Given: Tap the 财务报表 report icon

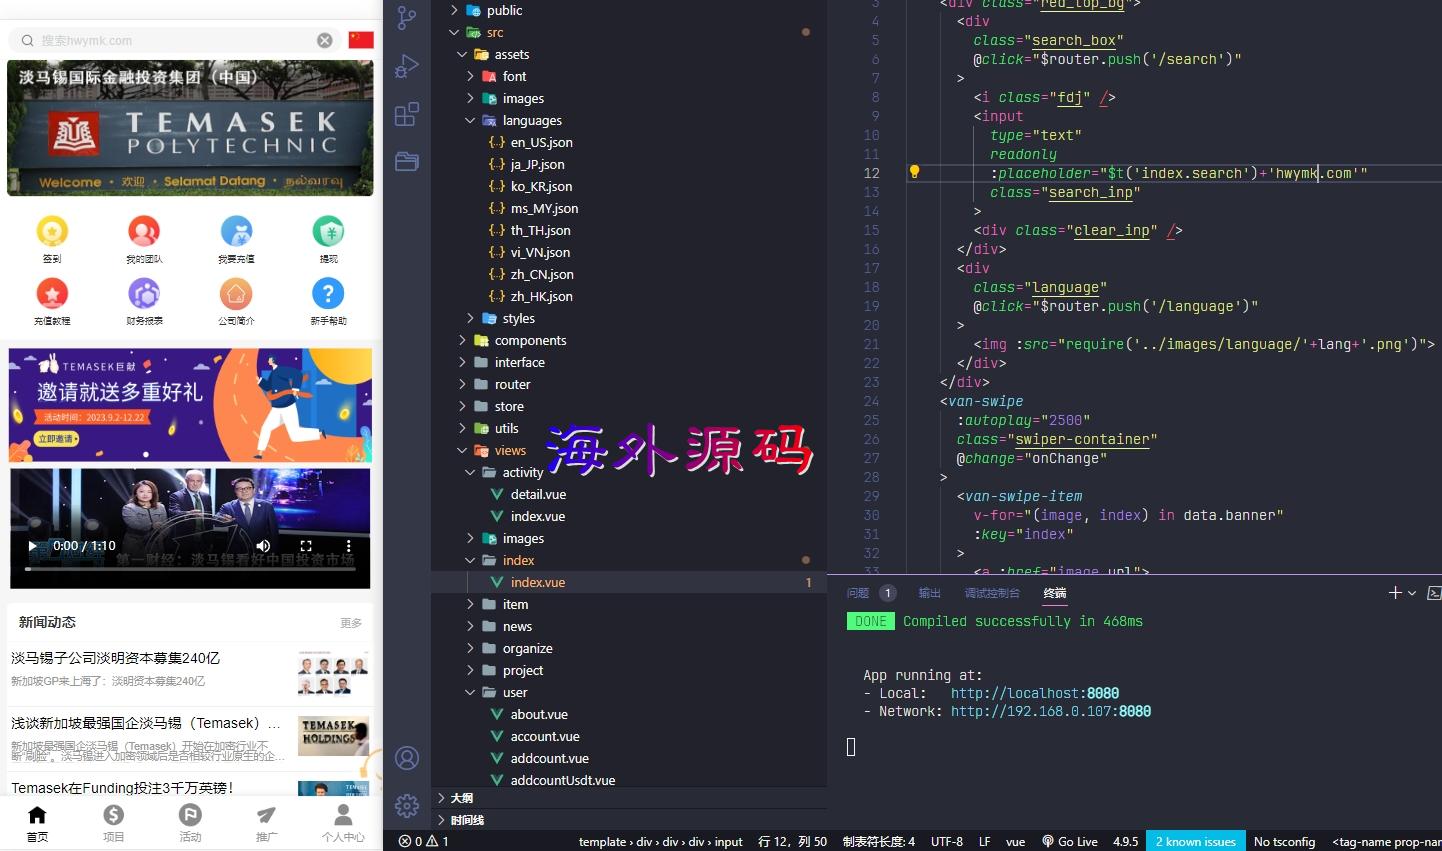Looking at the screenshot, I should tap(144, 294).
